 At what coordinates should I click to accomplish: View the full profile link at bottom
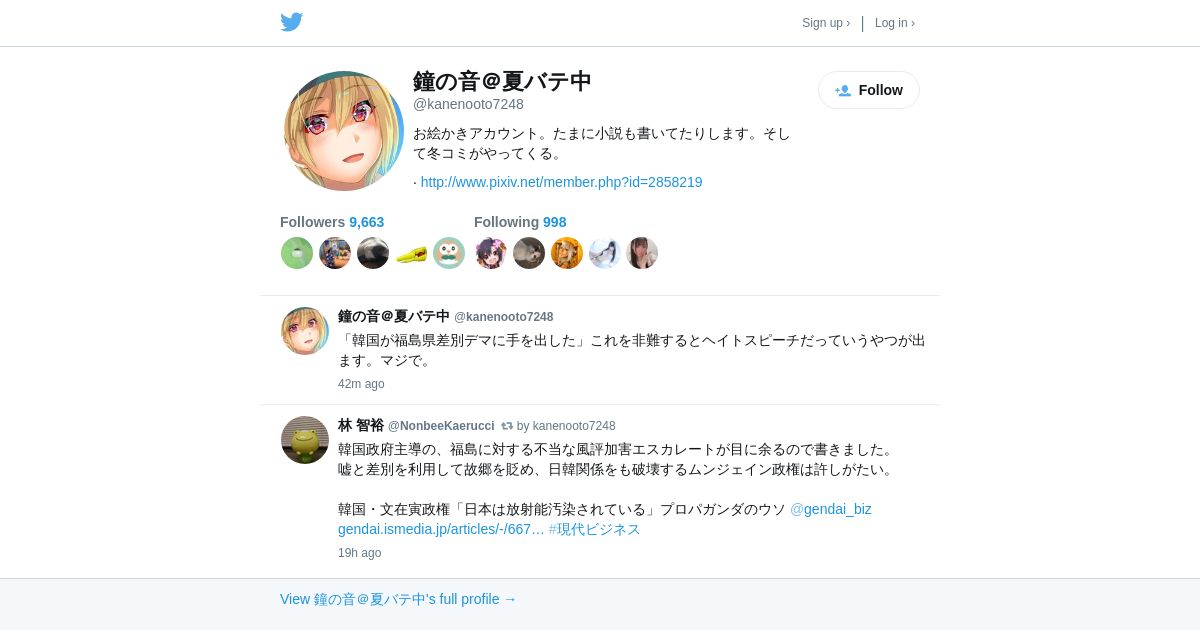(x=398, y=599)
